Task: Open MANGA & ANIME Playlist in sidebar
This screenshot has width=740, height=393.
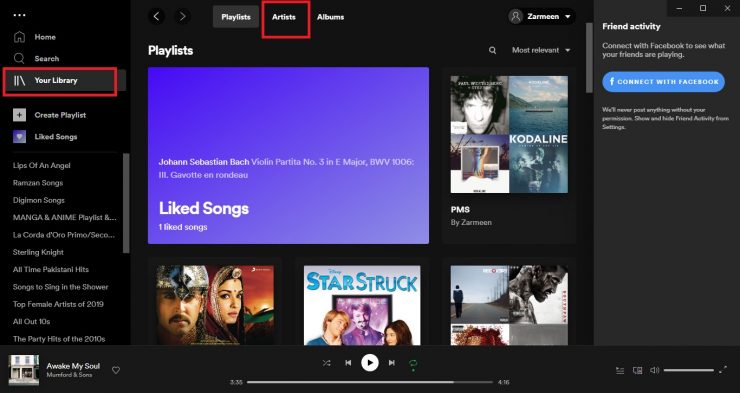Action: click(x=64, y=217)
